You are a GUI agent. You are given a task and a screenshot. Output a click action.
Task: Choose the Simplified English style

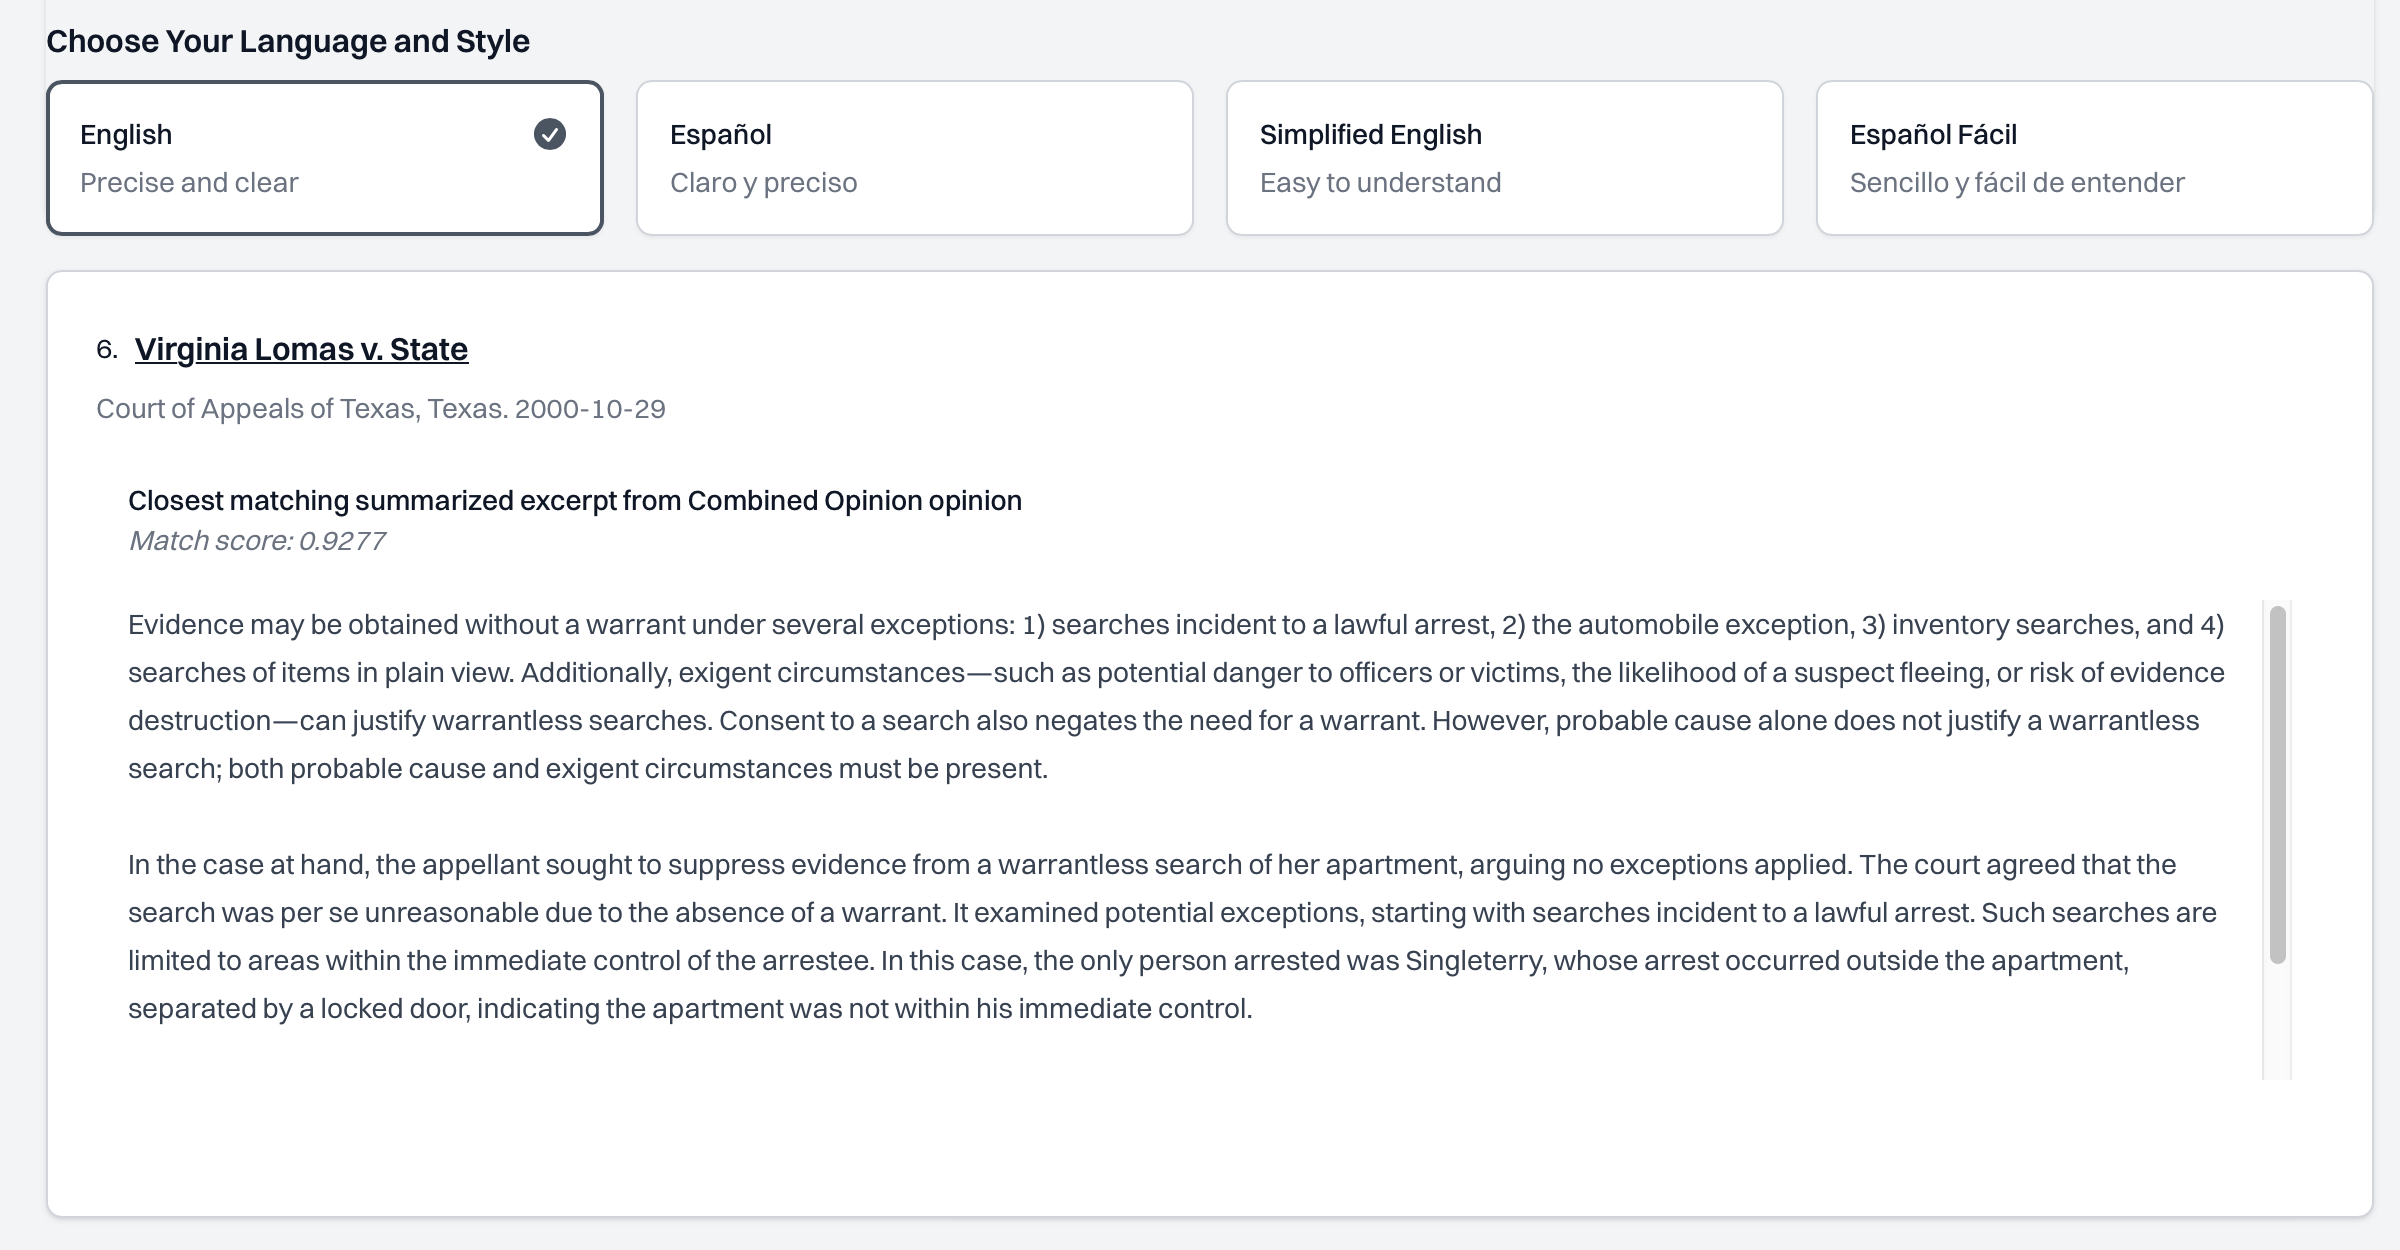pyautogui.click(x=1505, y=158)
